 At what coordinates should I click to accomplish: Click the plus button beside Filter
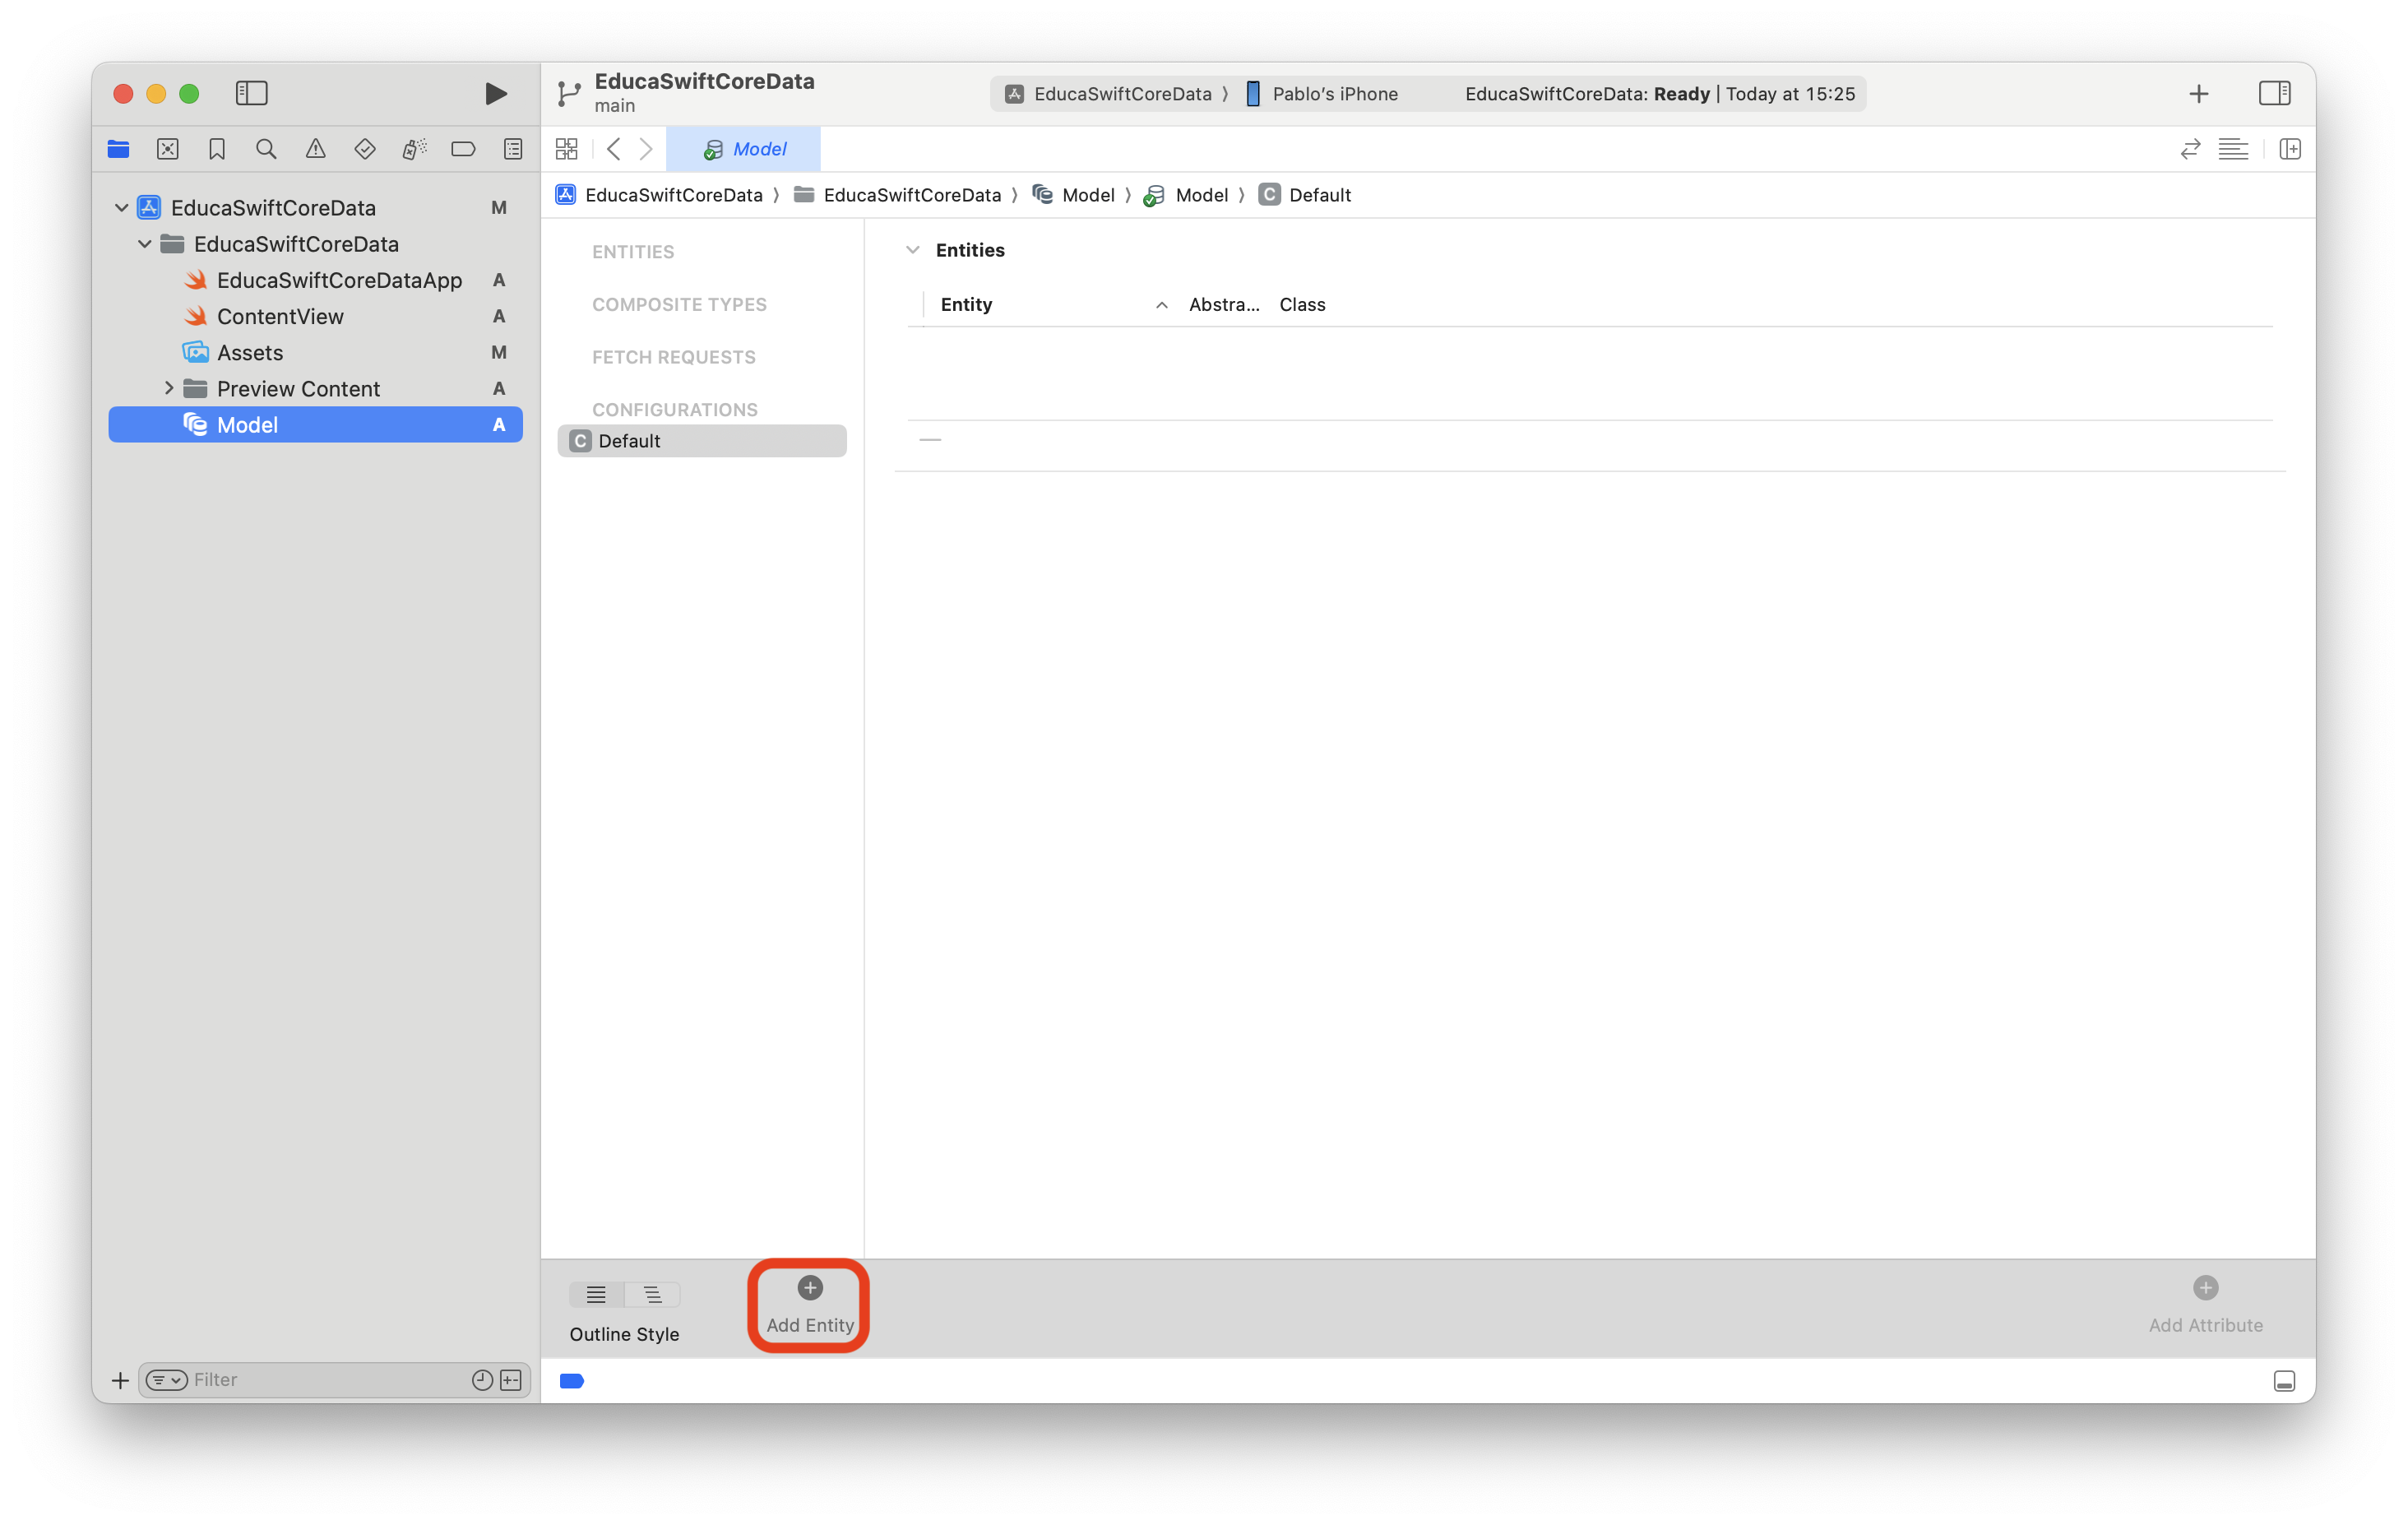120,1380
